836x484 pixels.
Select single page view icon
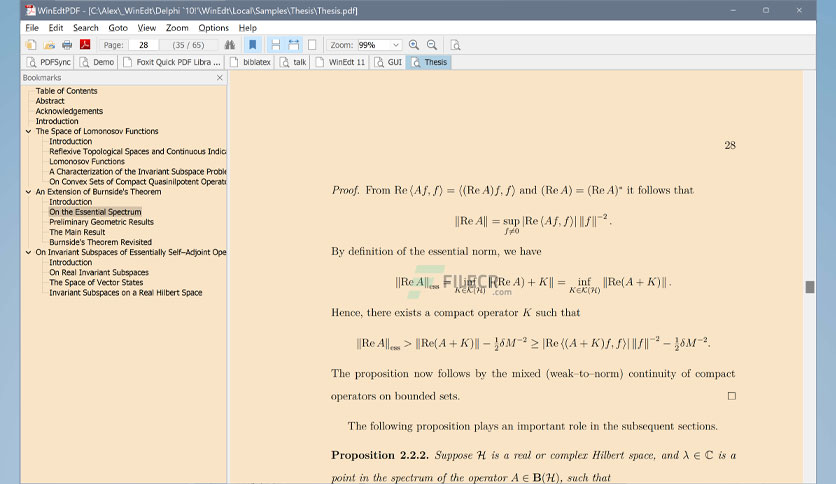(x=312, y=45)
